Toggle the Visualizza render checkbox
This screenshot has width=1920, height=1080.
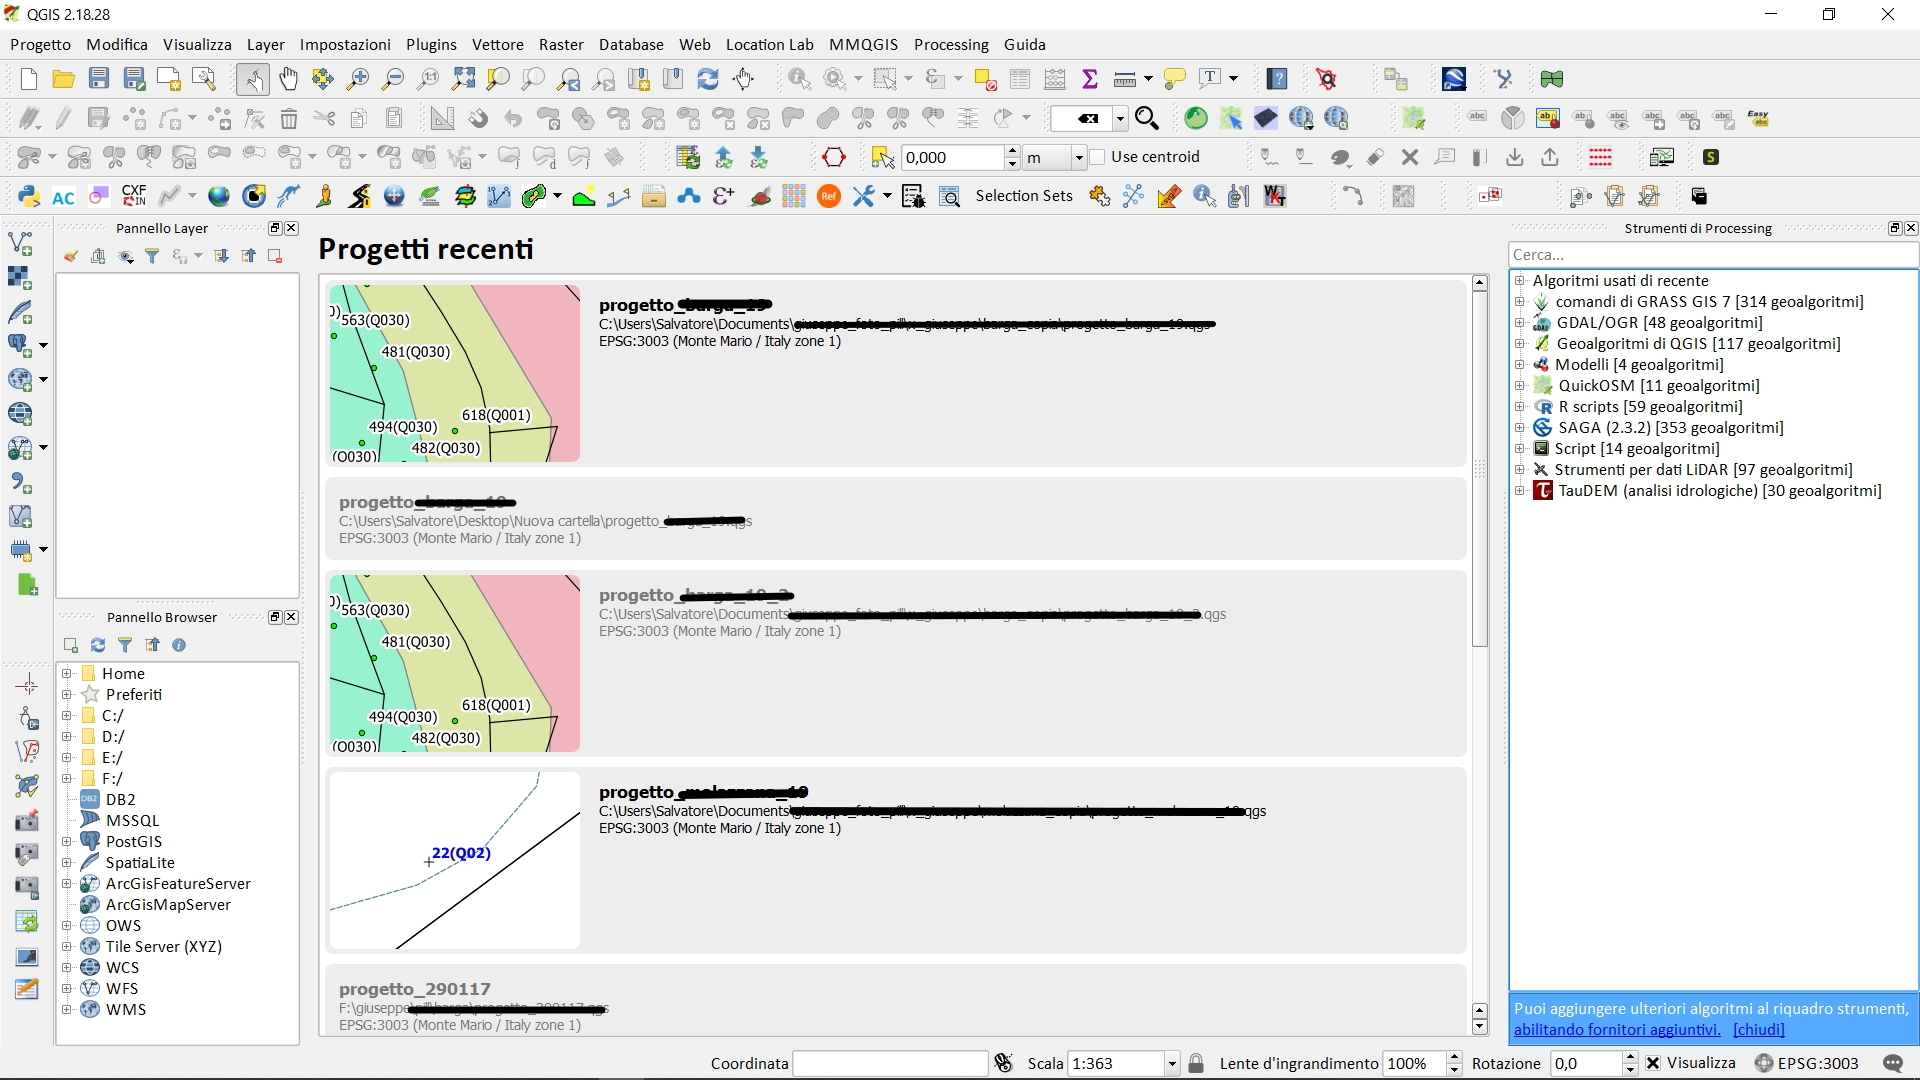click(x=1653, y=1063)
